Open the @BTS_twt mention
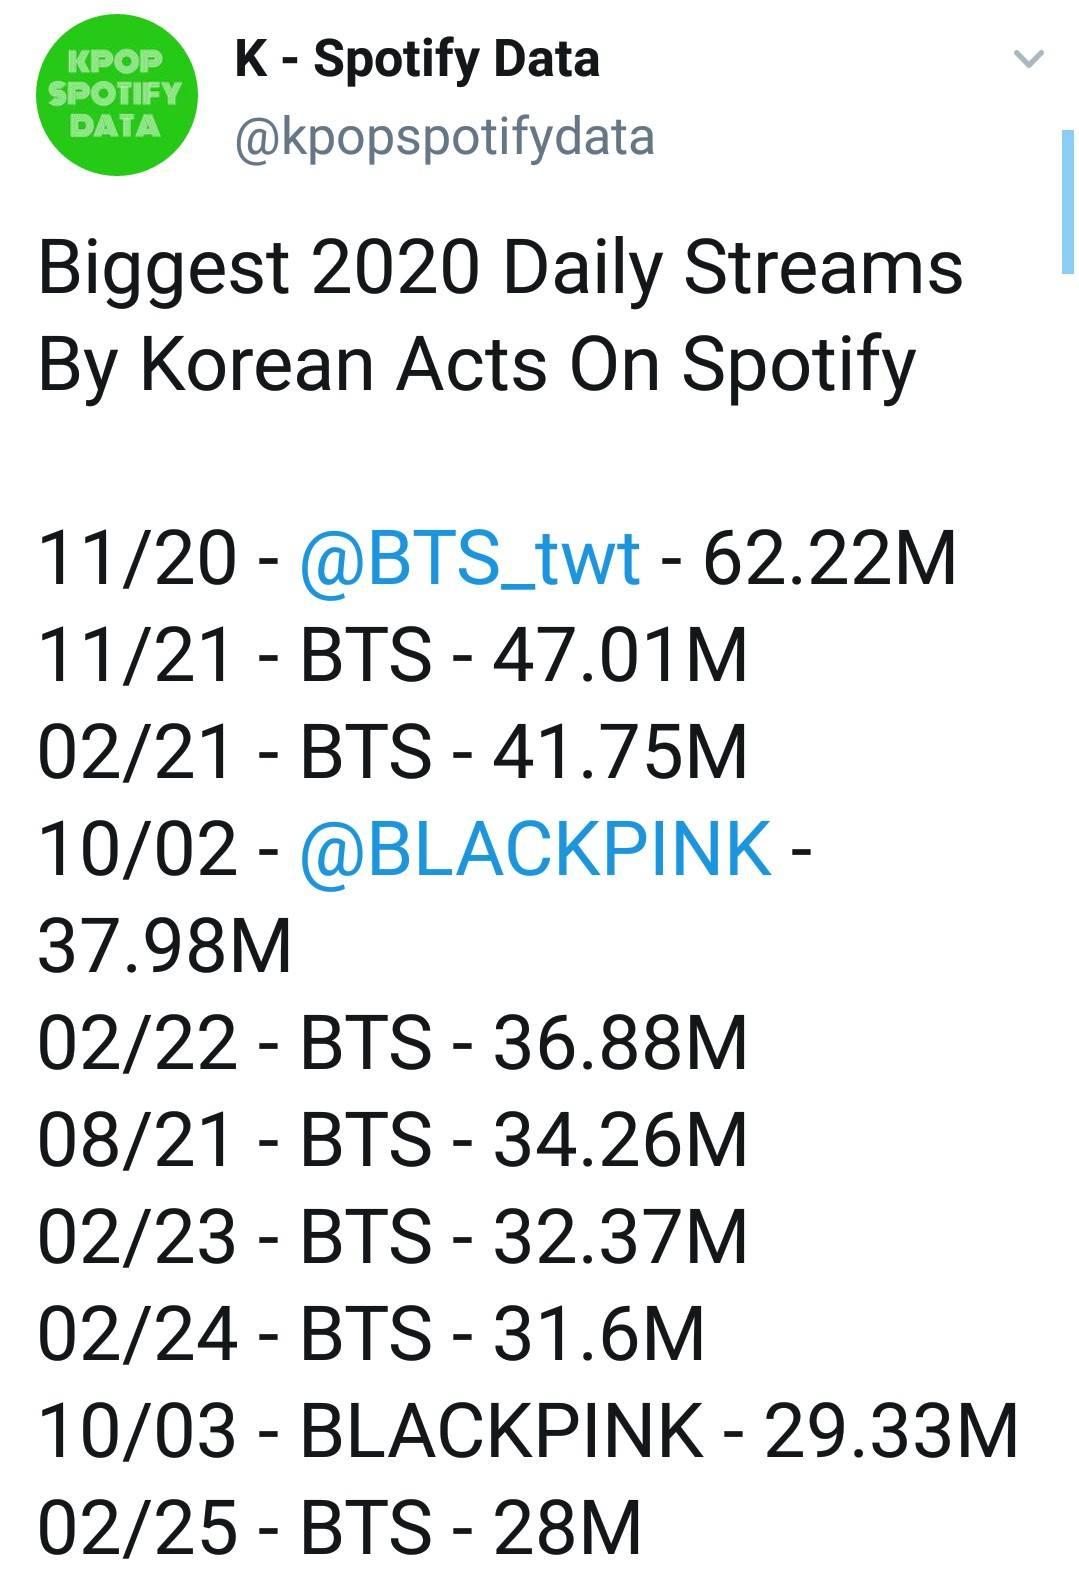Image resolution: width=1079 pixels, height=1596 pixels. pos(469,558)
